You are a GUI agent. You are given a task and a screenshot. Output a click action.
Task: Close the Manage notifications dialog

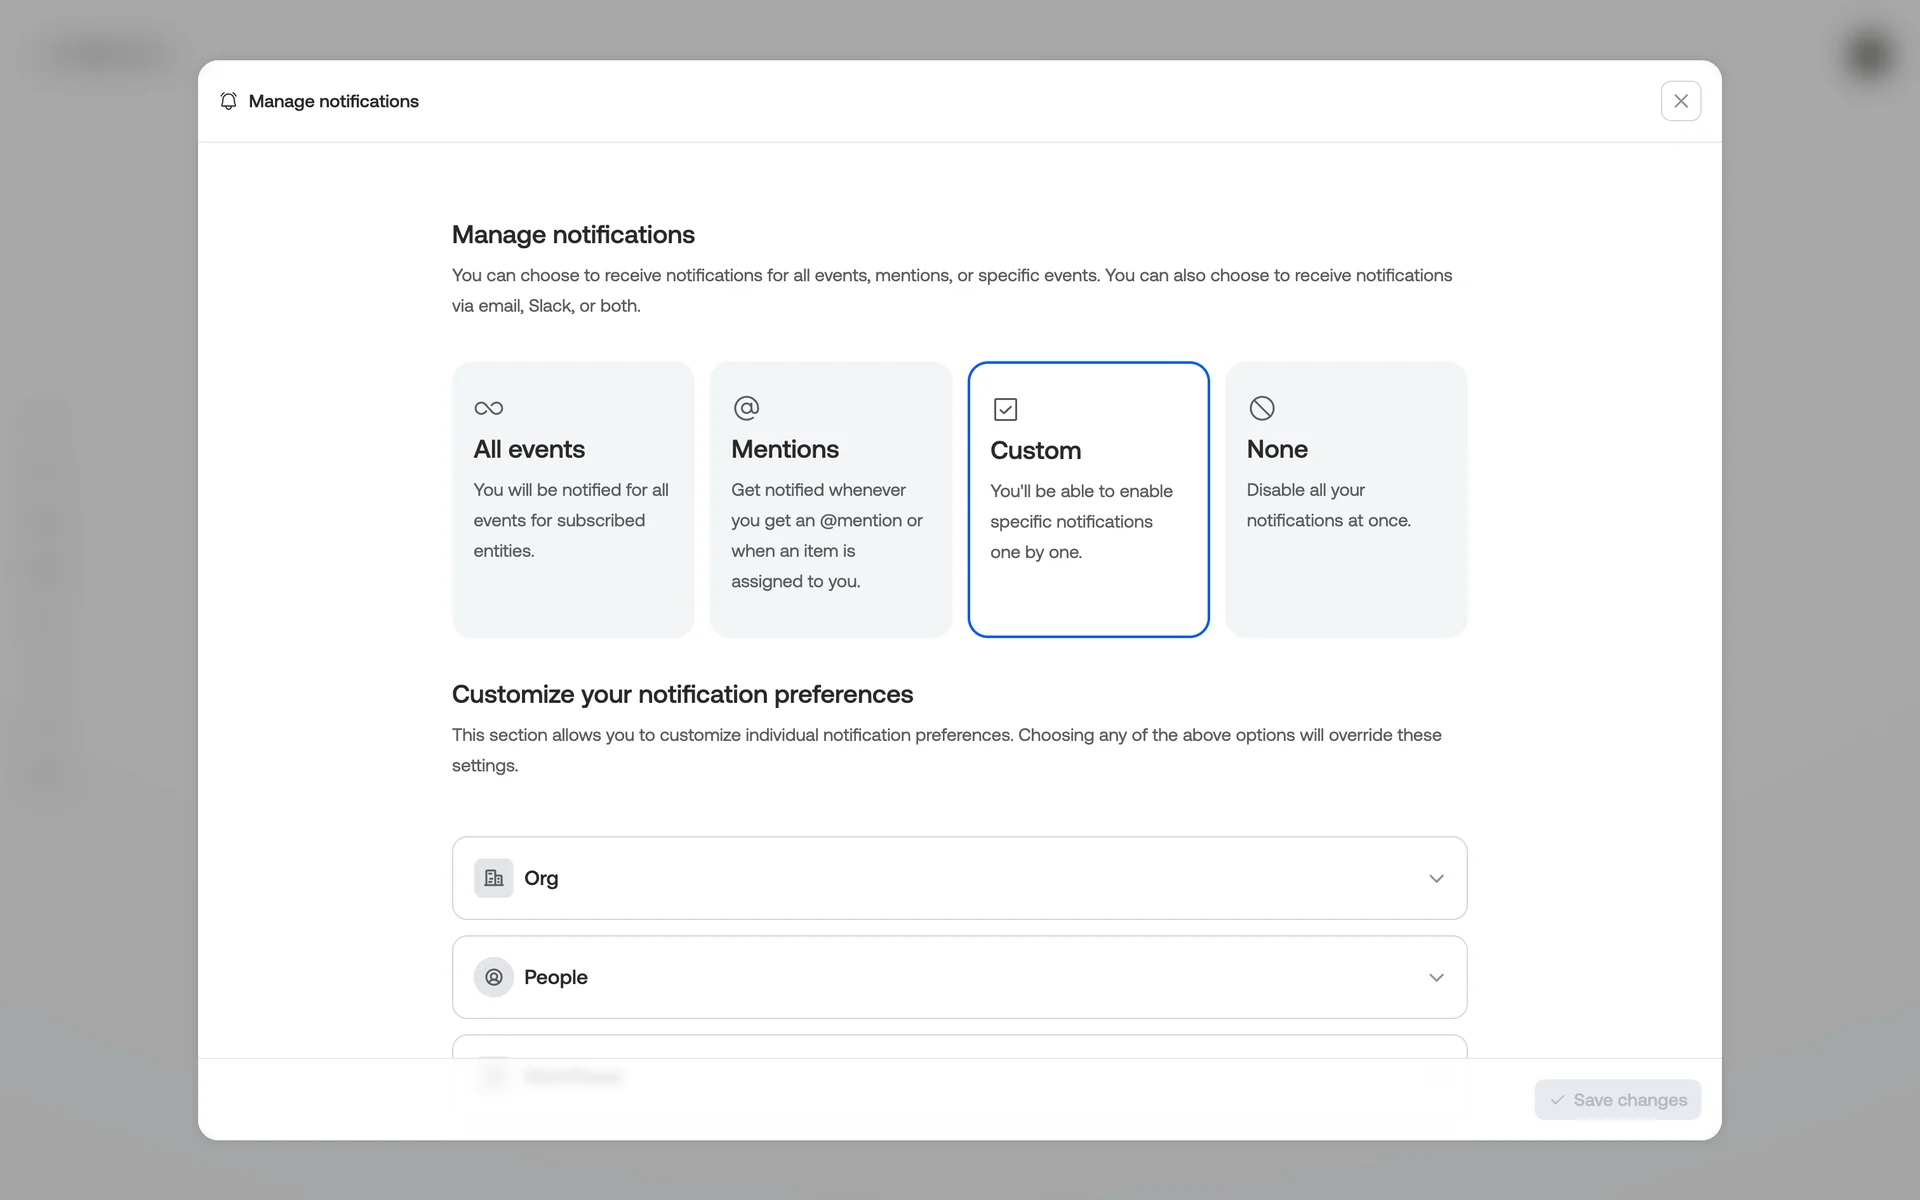coord(1680,101)
